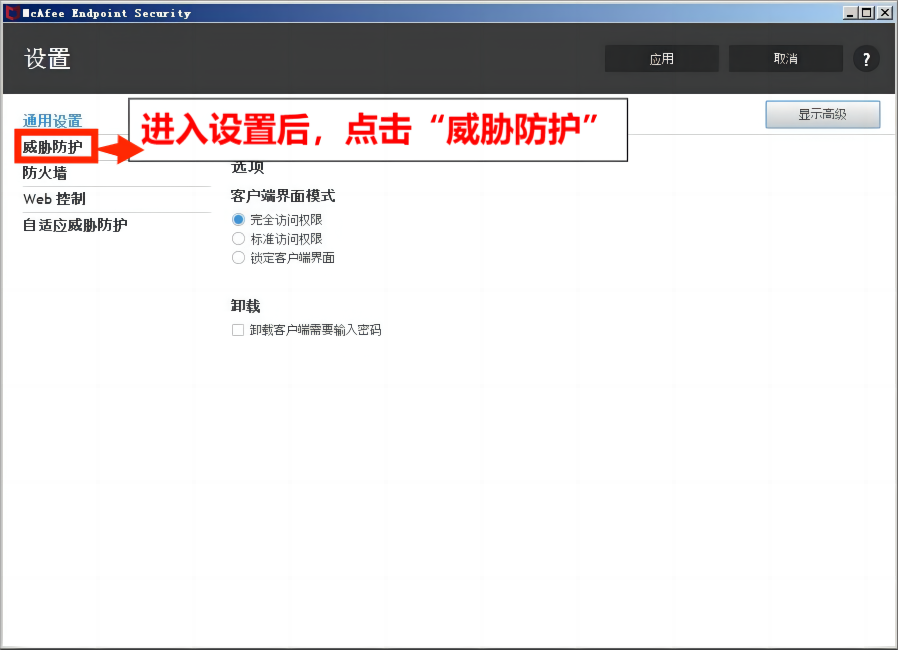Screen dimensions: 898x650
Task: Open the Web 控制 section
Action: (54, 199)
